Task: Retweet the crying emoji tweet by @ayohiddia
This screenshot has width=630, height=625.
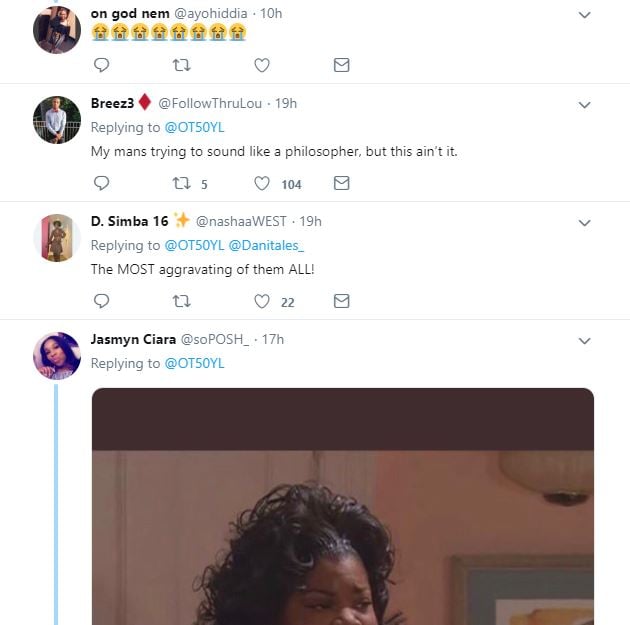Action: tap(181, 65)
